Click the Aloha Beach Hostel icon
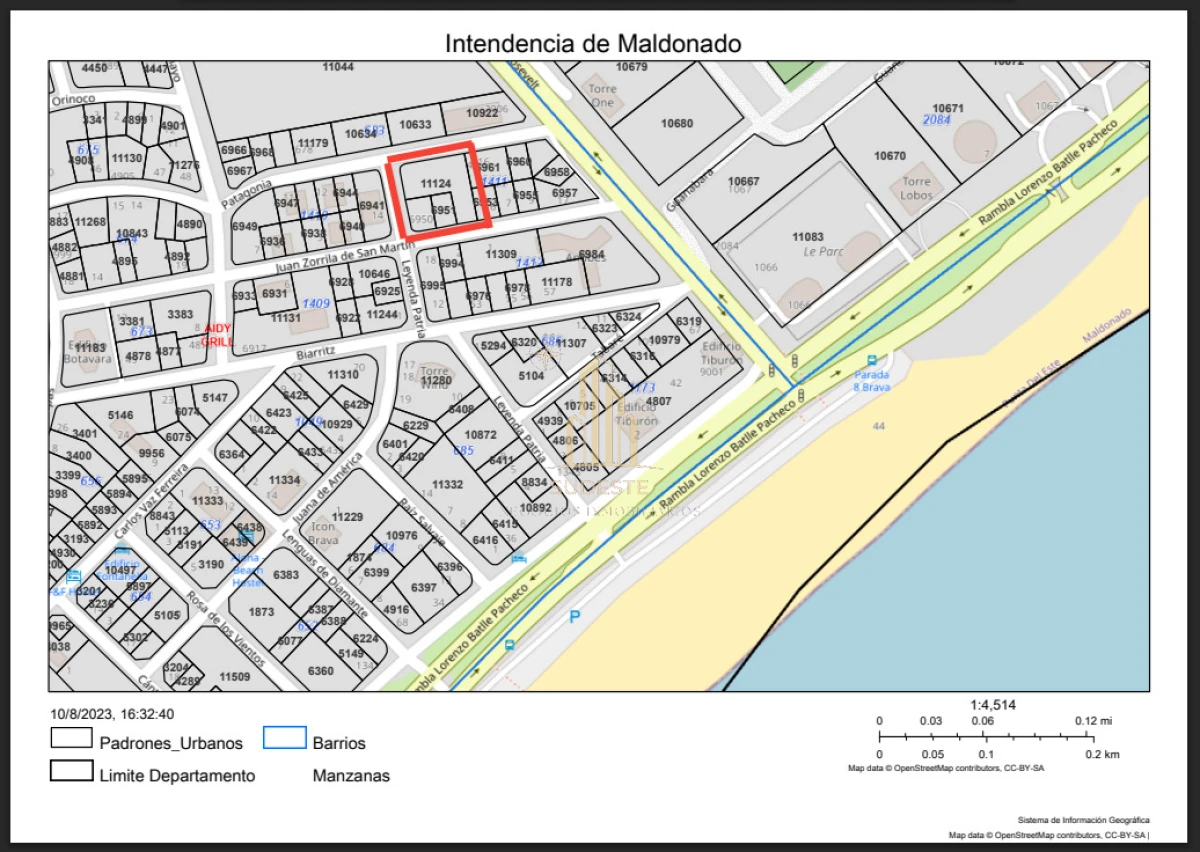Image resolution: width=1200 pixels, height=852 pixels. pos(247,537)
